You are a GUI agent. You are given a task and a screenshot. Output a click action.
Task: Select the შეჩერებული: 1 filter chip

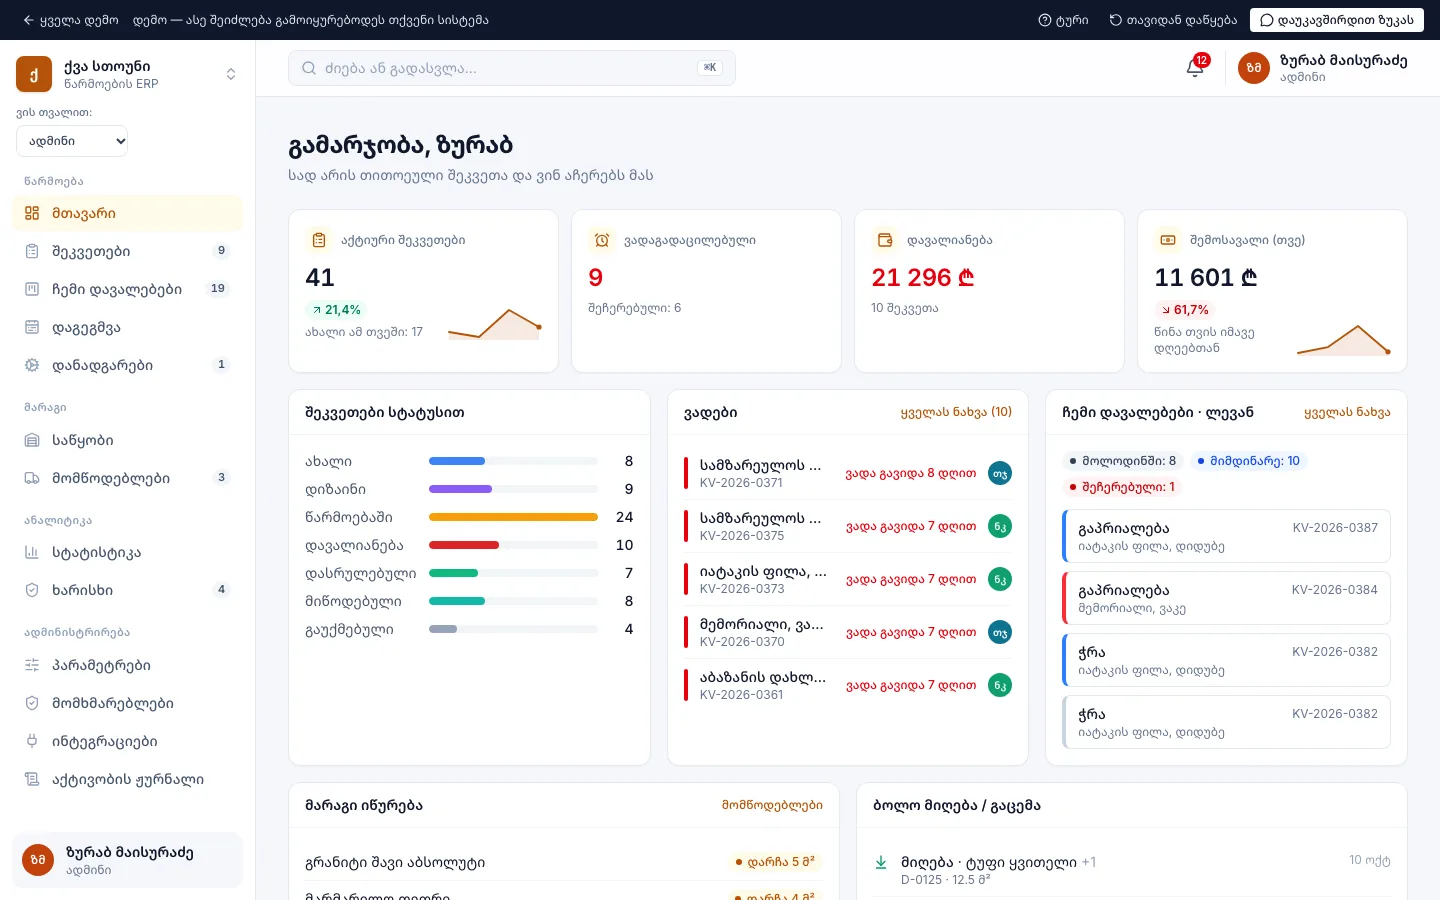(1123, 487)
